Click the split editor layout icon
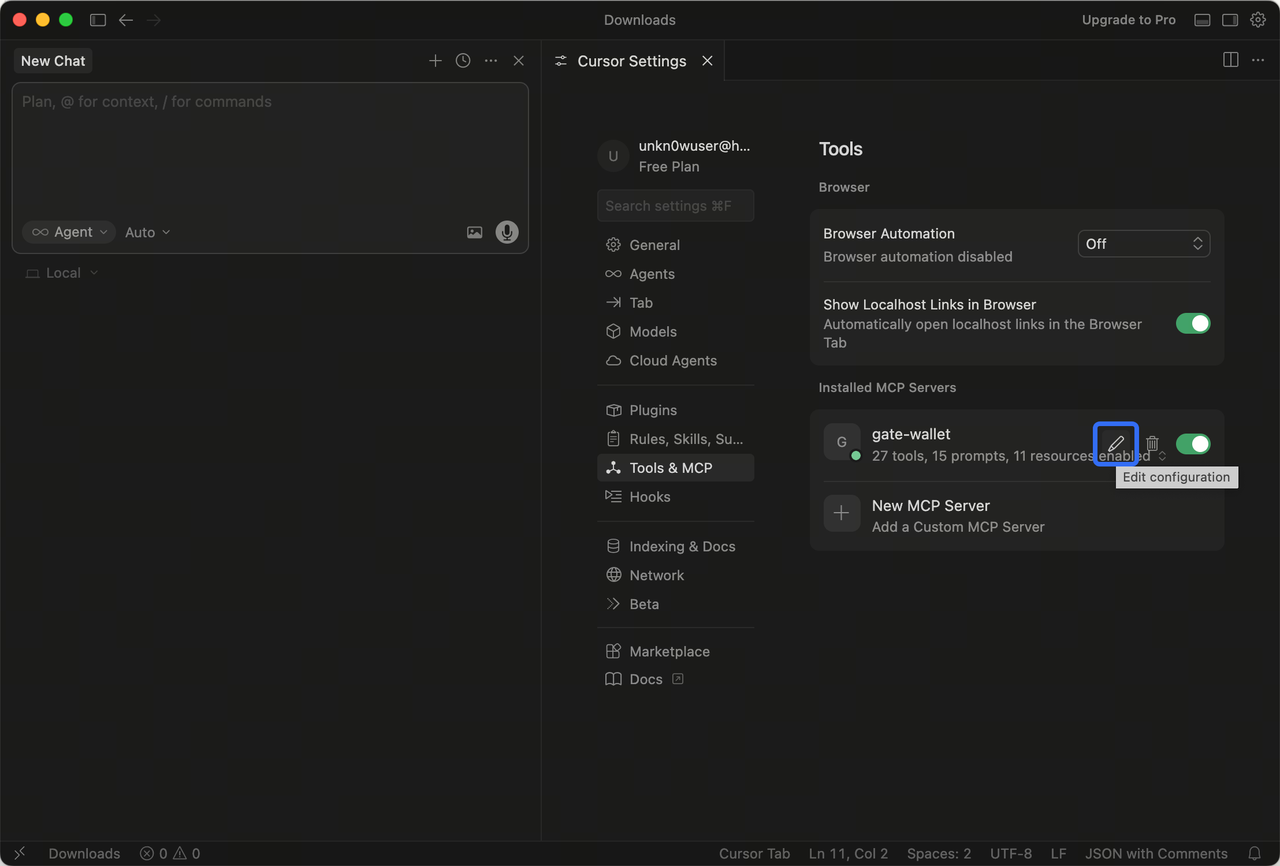Screen dimensions: 1280x866 point(1231,60)
